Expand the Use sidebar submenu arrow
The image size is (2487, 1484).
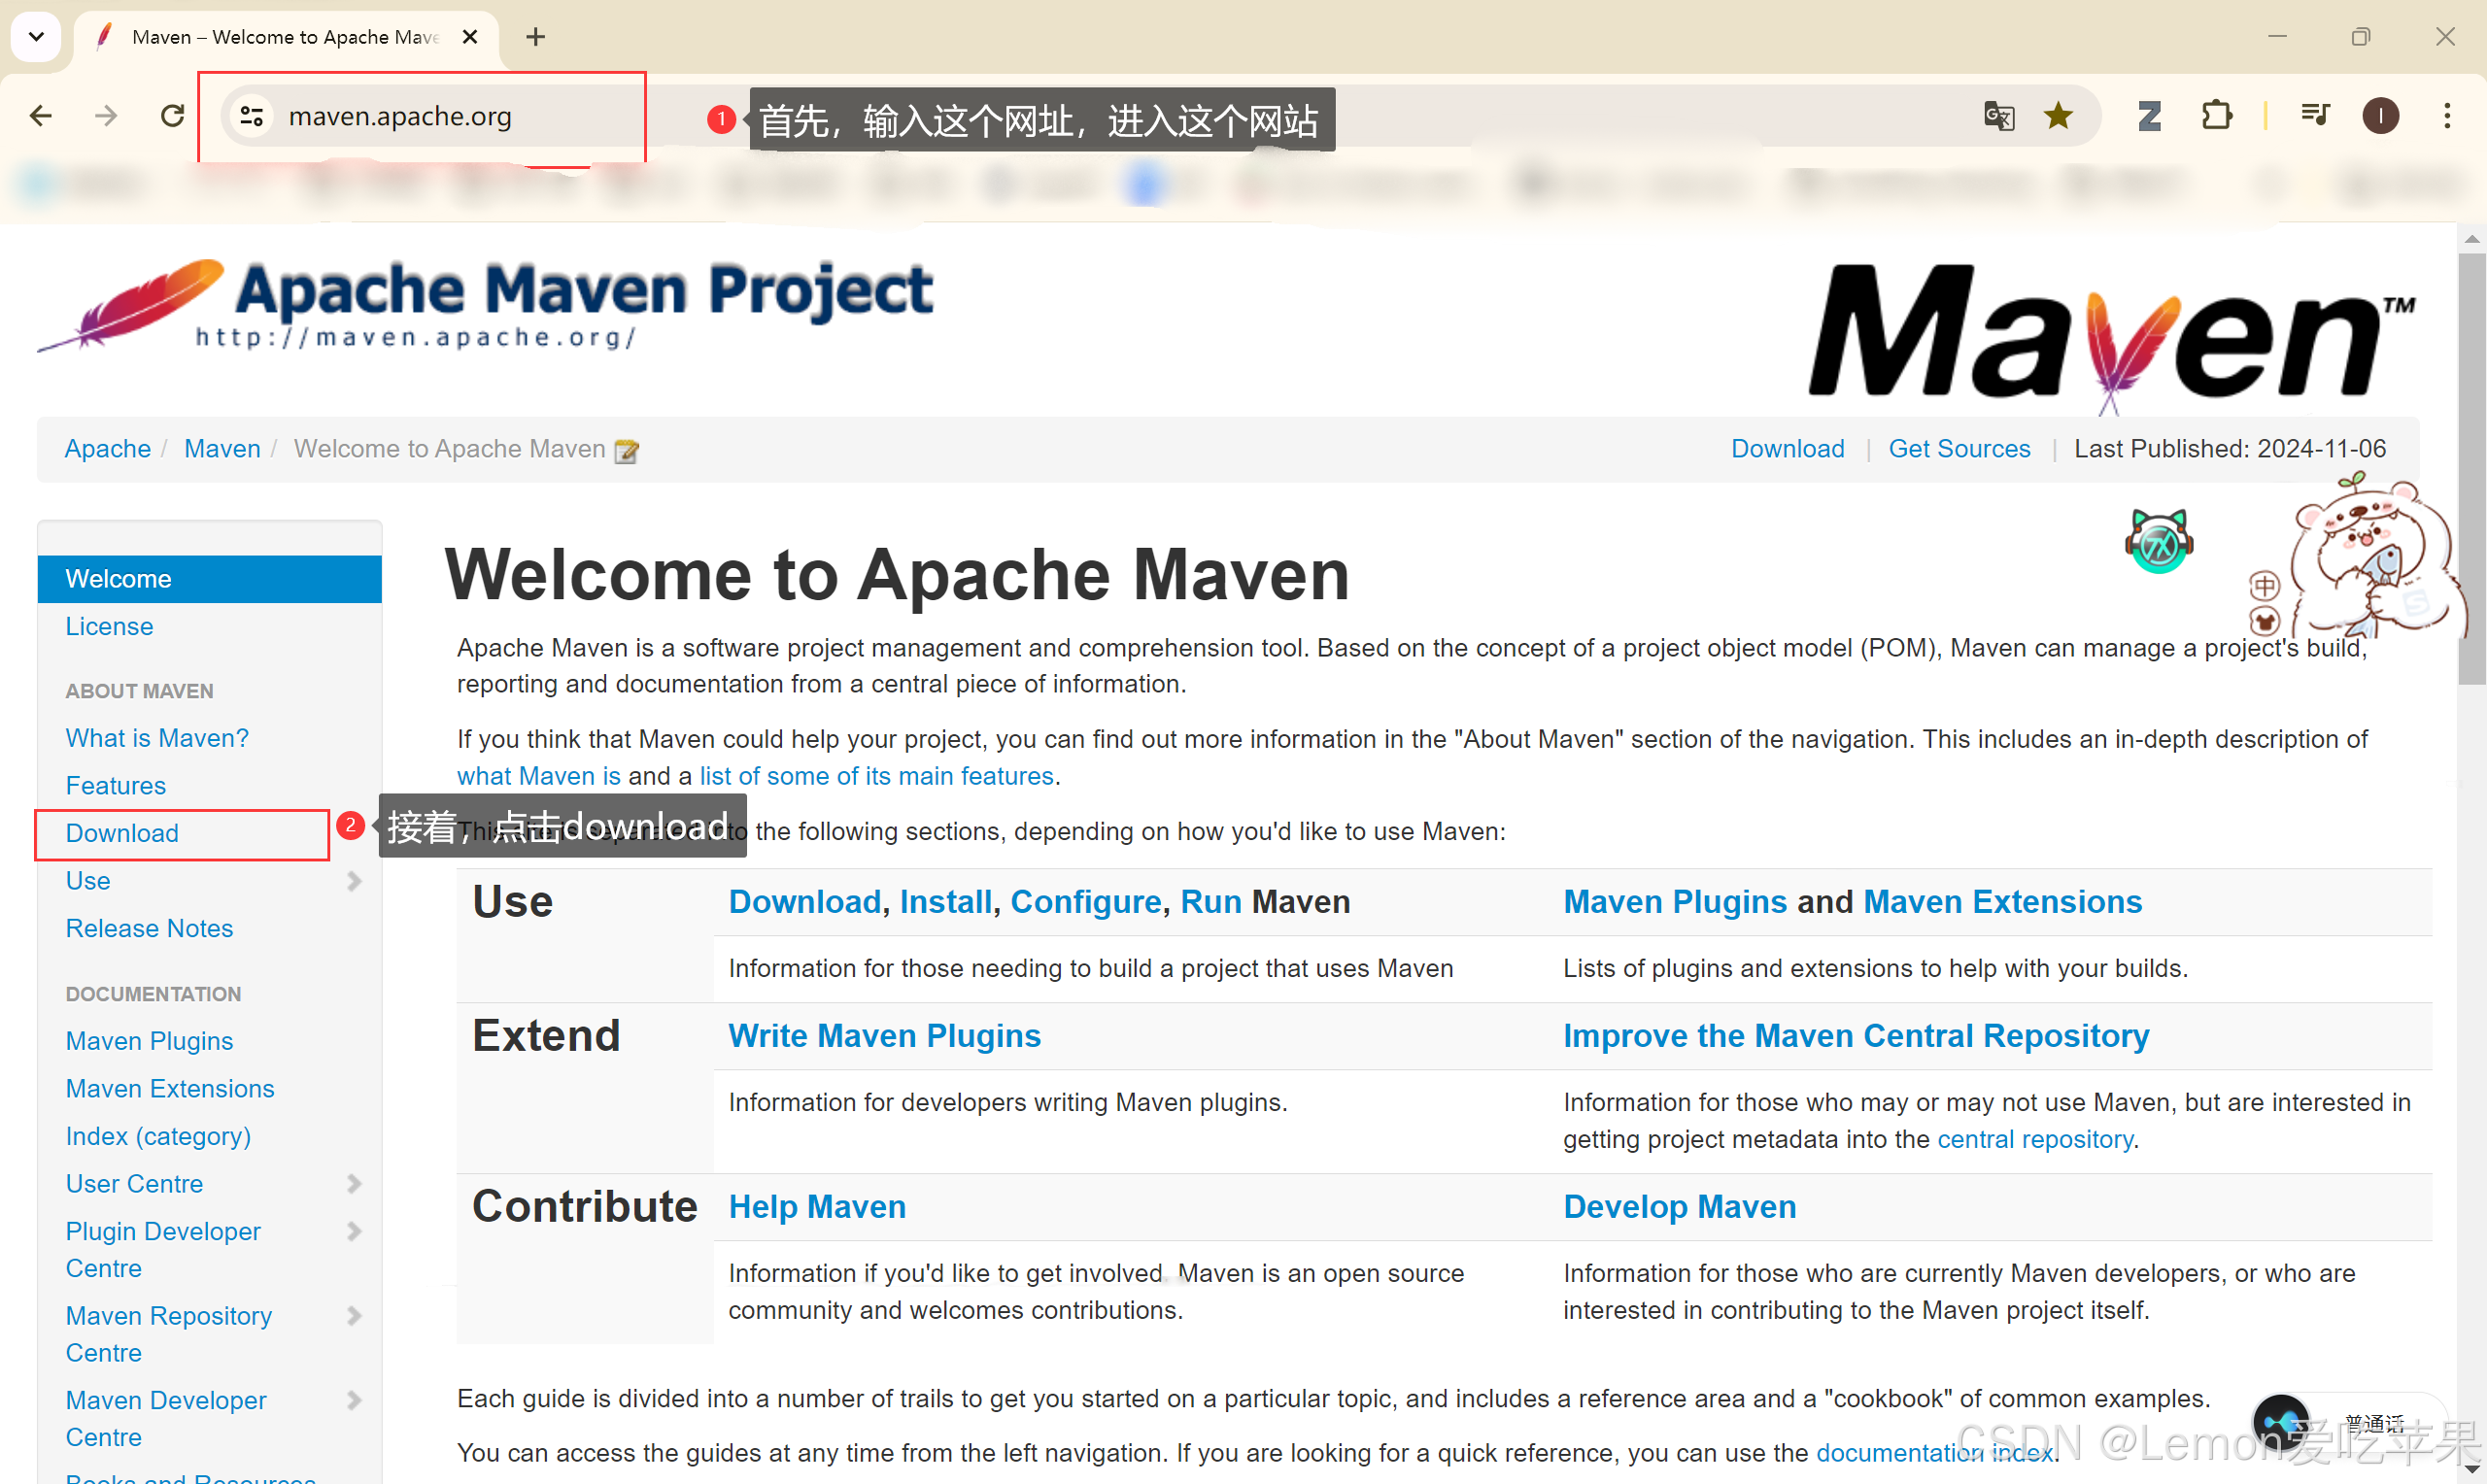coord(354,881)
